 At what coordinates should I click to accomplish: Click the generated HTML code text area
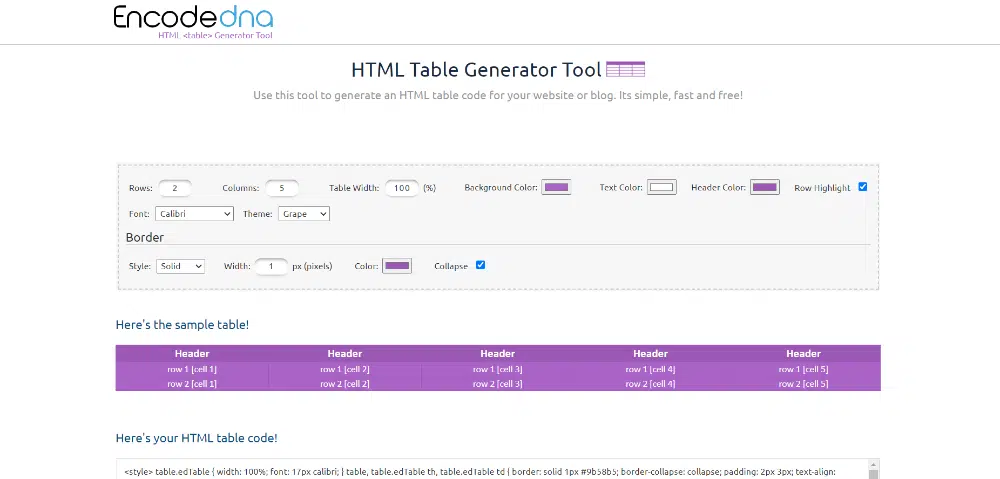pyautogui.click(x=490, y=470)
